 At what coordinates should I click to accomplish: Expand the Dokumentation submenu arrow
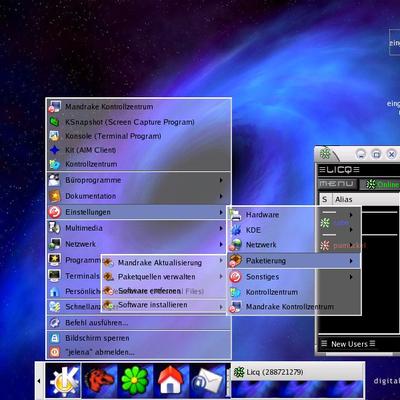click(221, 196)
